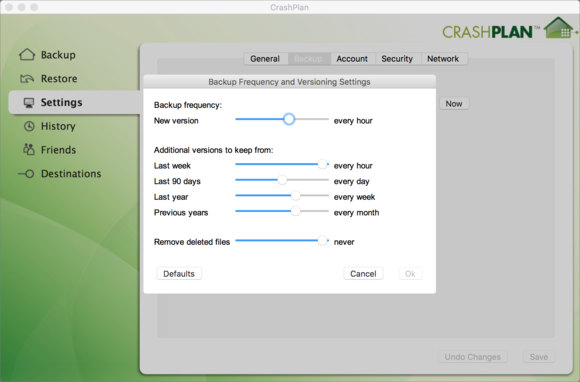Click the Save button at bottom
The width and height of the screenshot is (580, 382).
pos(539,357)
